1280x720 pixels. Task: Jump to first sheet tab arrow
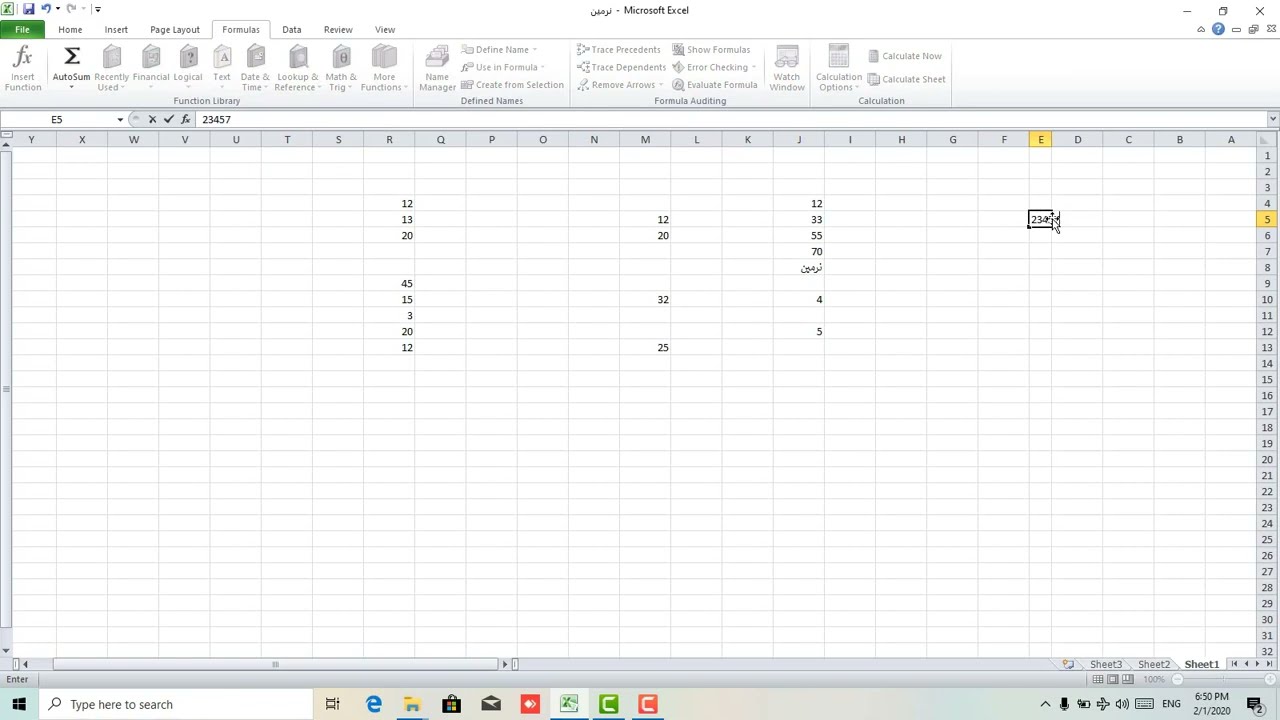tap(1271, 664)
